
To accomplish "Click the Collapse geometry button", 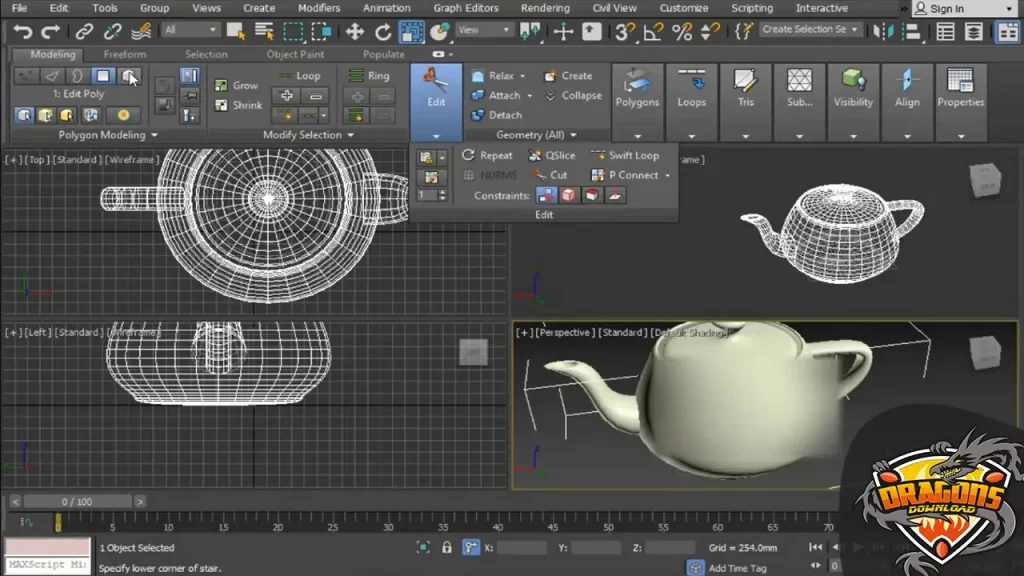I will click(573, 96).
